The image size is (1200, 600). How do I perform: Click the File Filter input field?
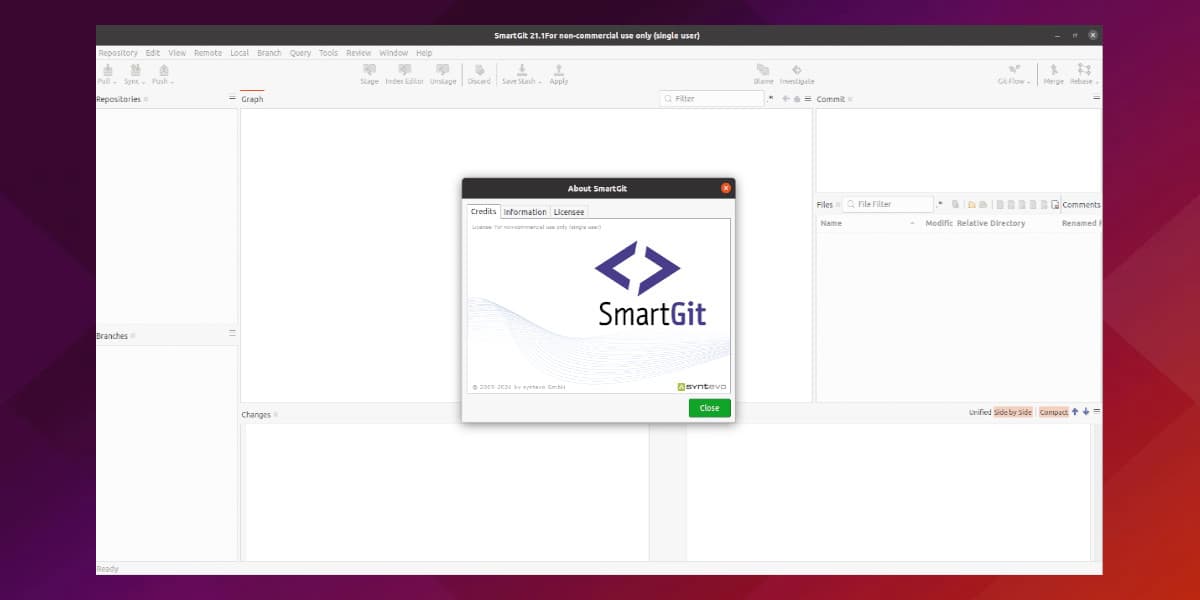click(x=888, y=204)
